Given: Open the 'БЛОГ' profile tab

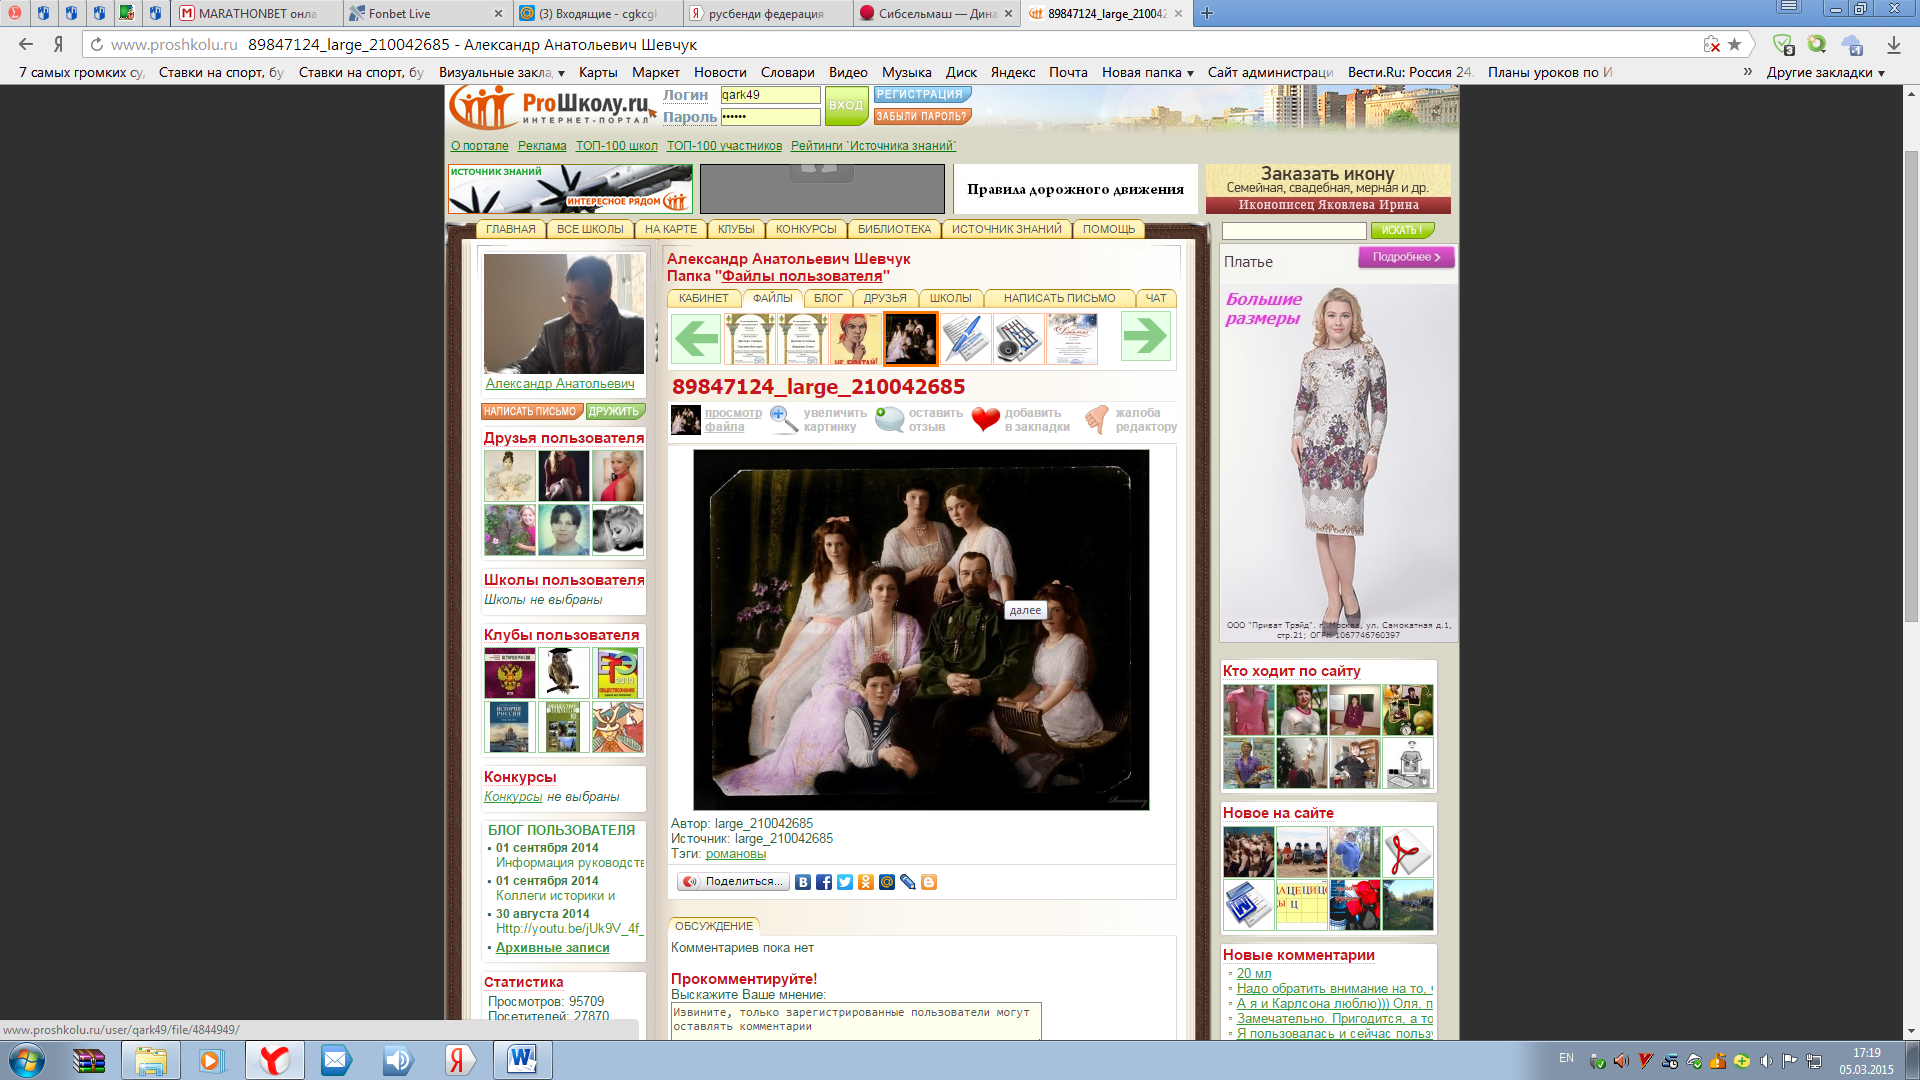Looking at the screenshot, I should [828, 298].
